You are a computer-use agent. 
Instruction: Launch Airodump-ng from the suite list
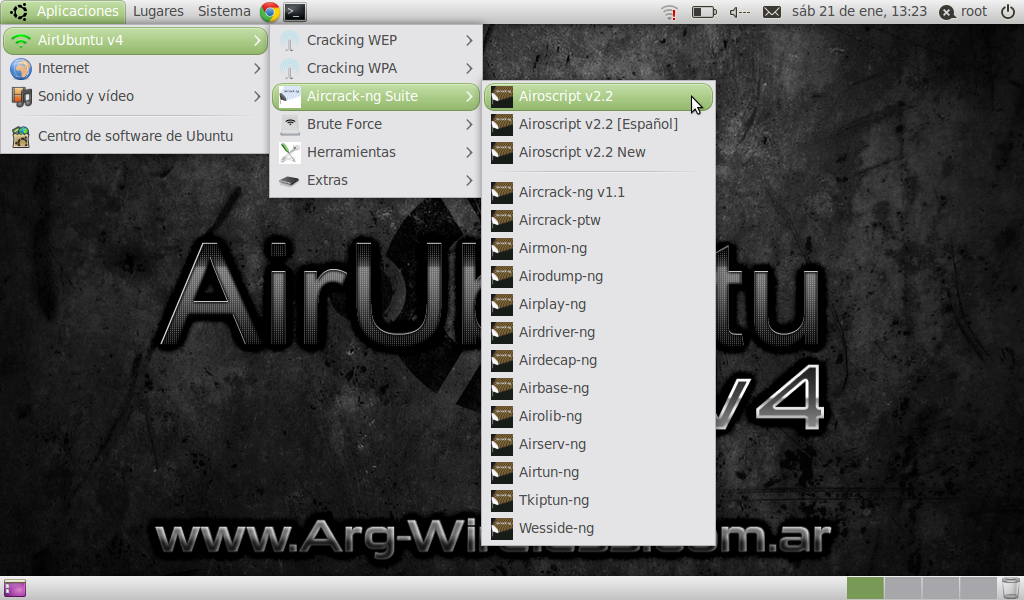pyautogui.click(x=560, y=276)
